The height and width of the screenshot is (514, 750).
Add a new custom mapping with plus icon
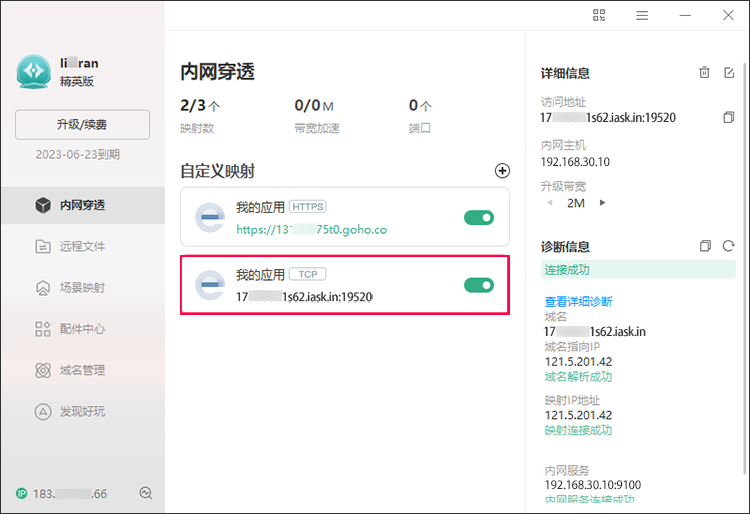pos(502,171)
